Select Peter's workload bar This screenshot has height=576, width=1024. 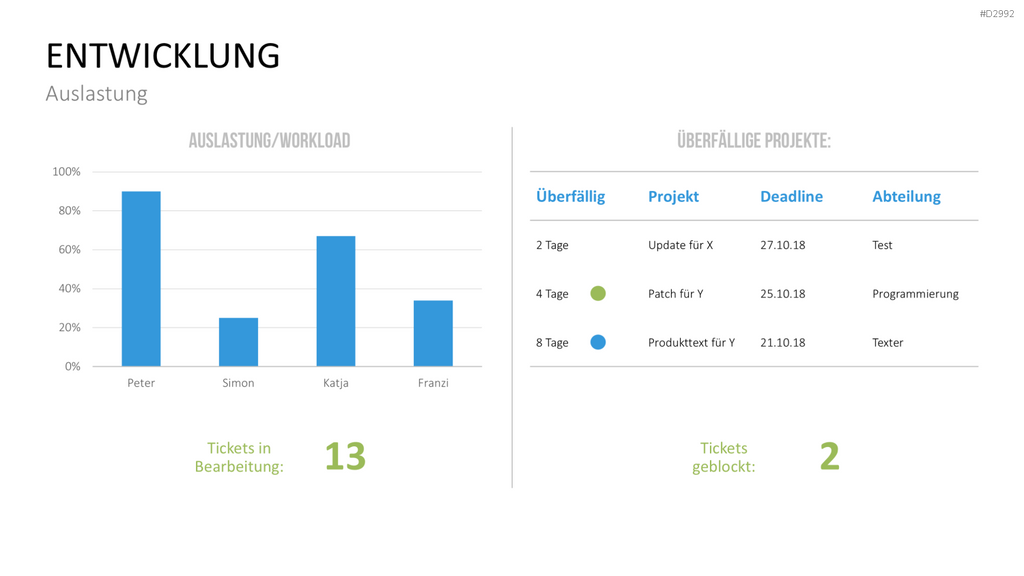(141, 279)
